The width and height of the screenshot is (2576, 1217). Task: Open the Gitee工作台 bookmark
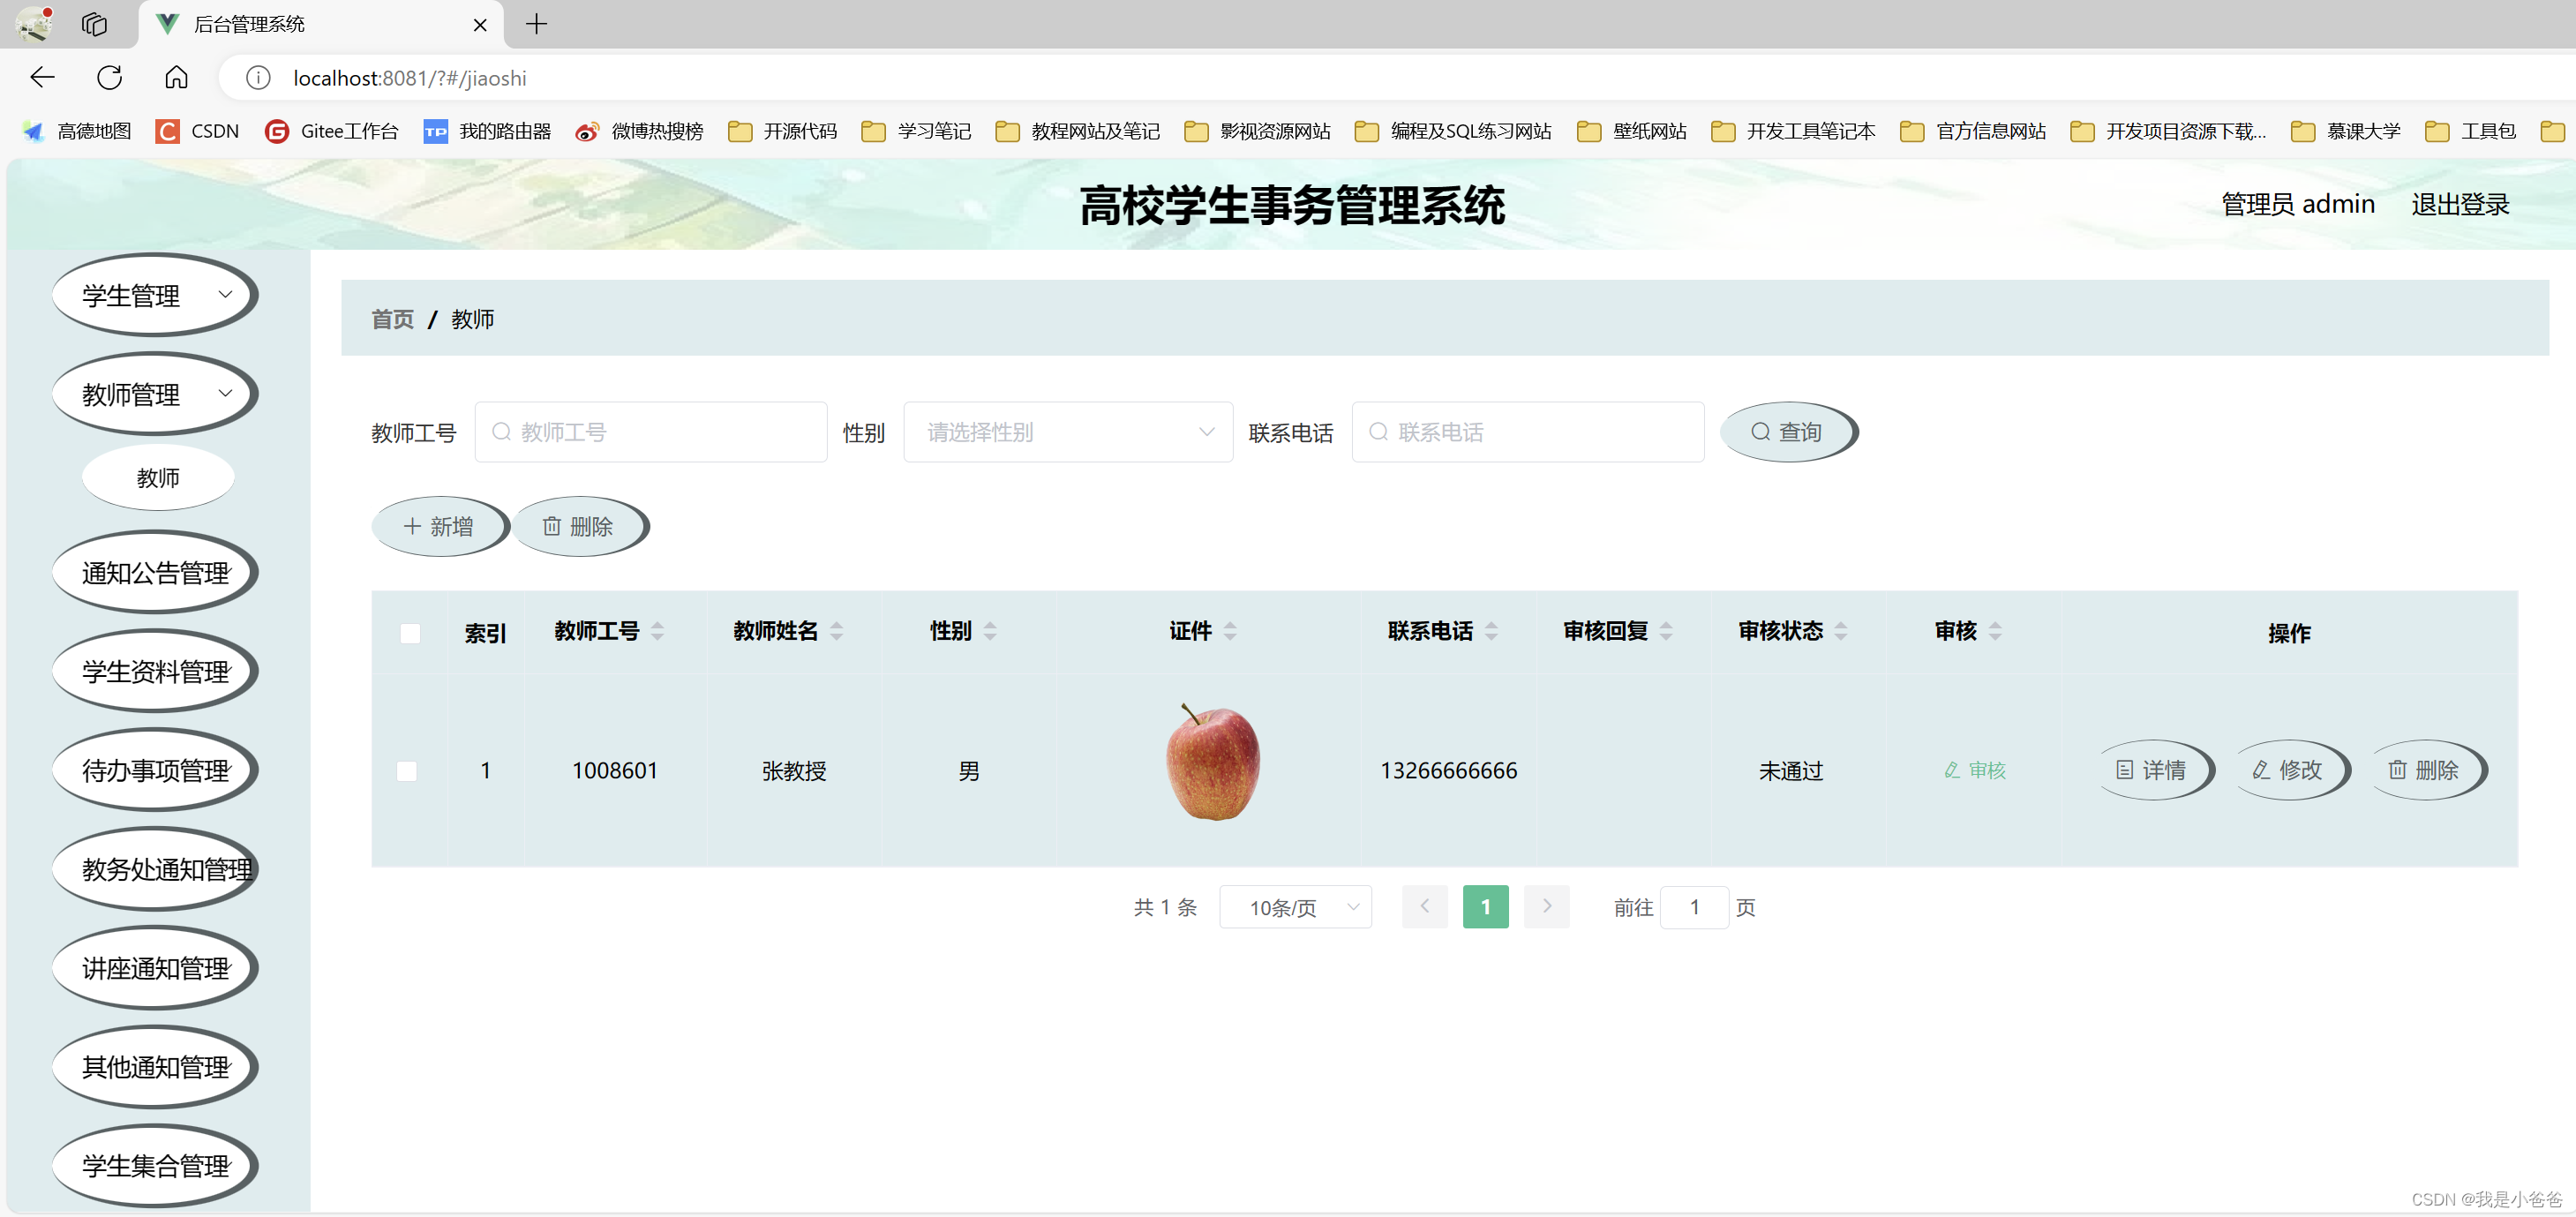(x=331, y=131)
